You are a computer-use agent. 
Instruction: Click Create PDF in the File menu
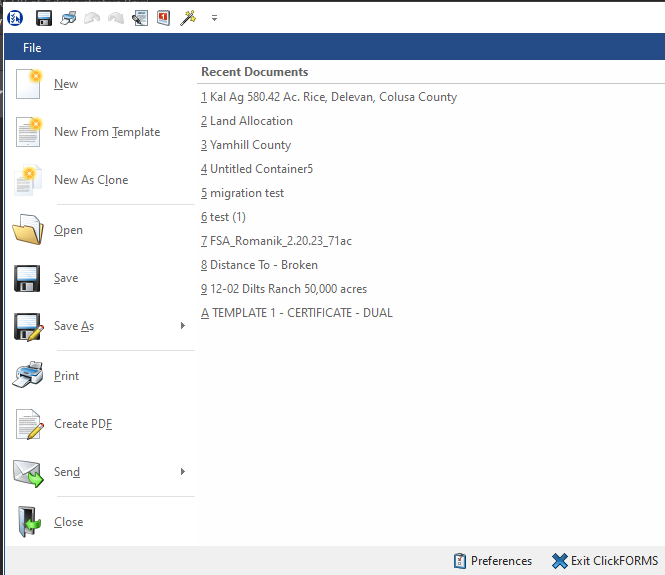82,424
